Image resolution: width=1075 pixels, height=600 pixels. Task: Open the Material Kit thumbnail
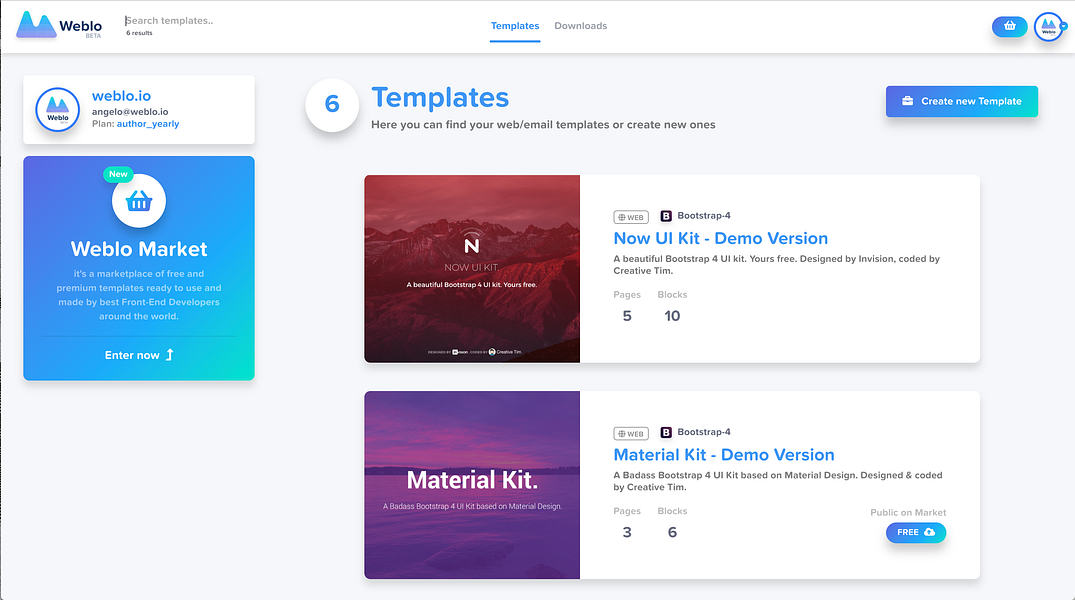[x=472, y=485]
